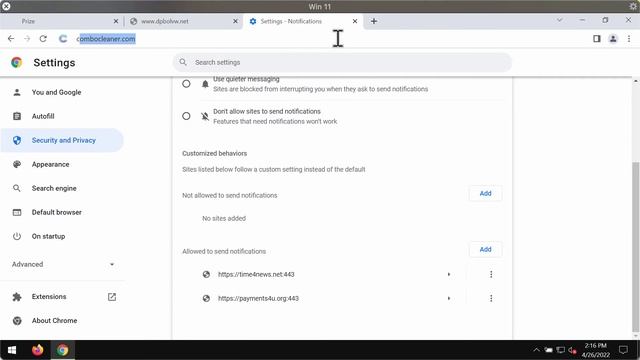Viewport: 640px width, 360px height.
Task: Click the Chrome logo beside Settings
Action: (17, 62)
